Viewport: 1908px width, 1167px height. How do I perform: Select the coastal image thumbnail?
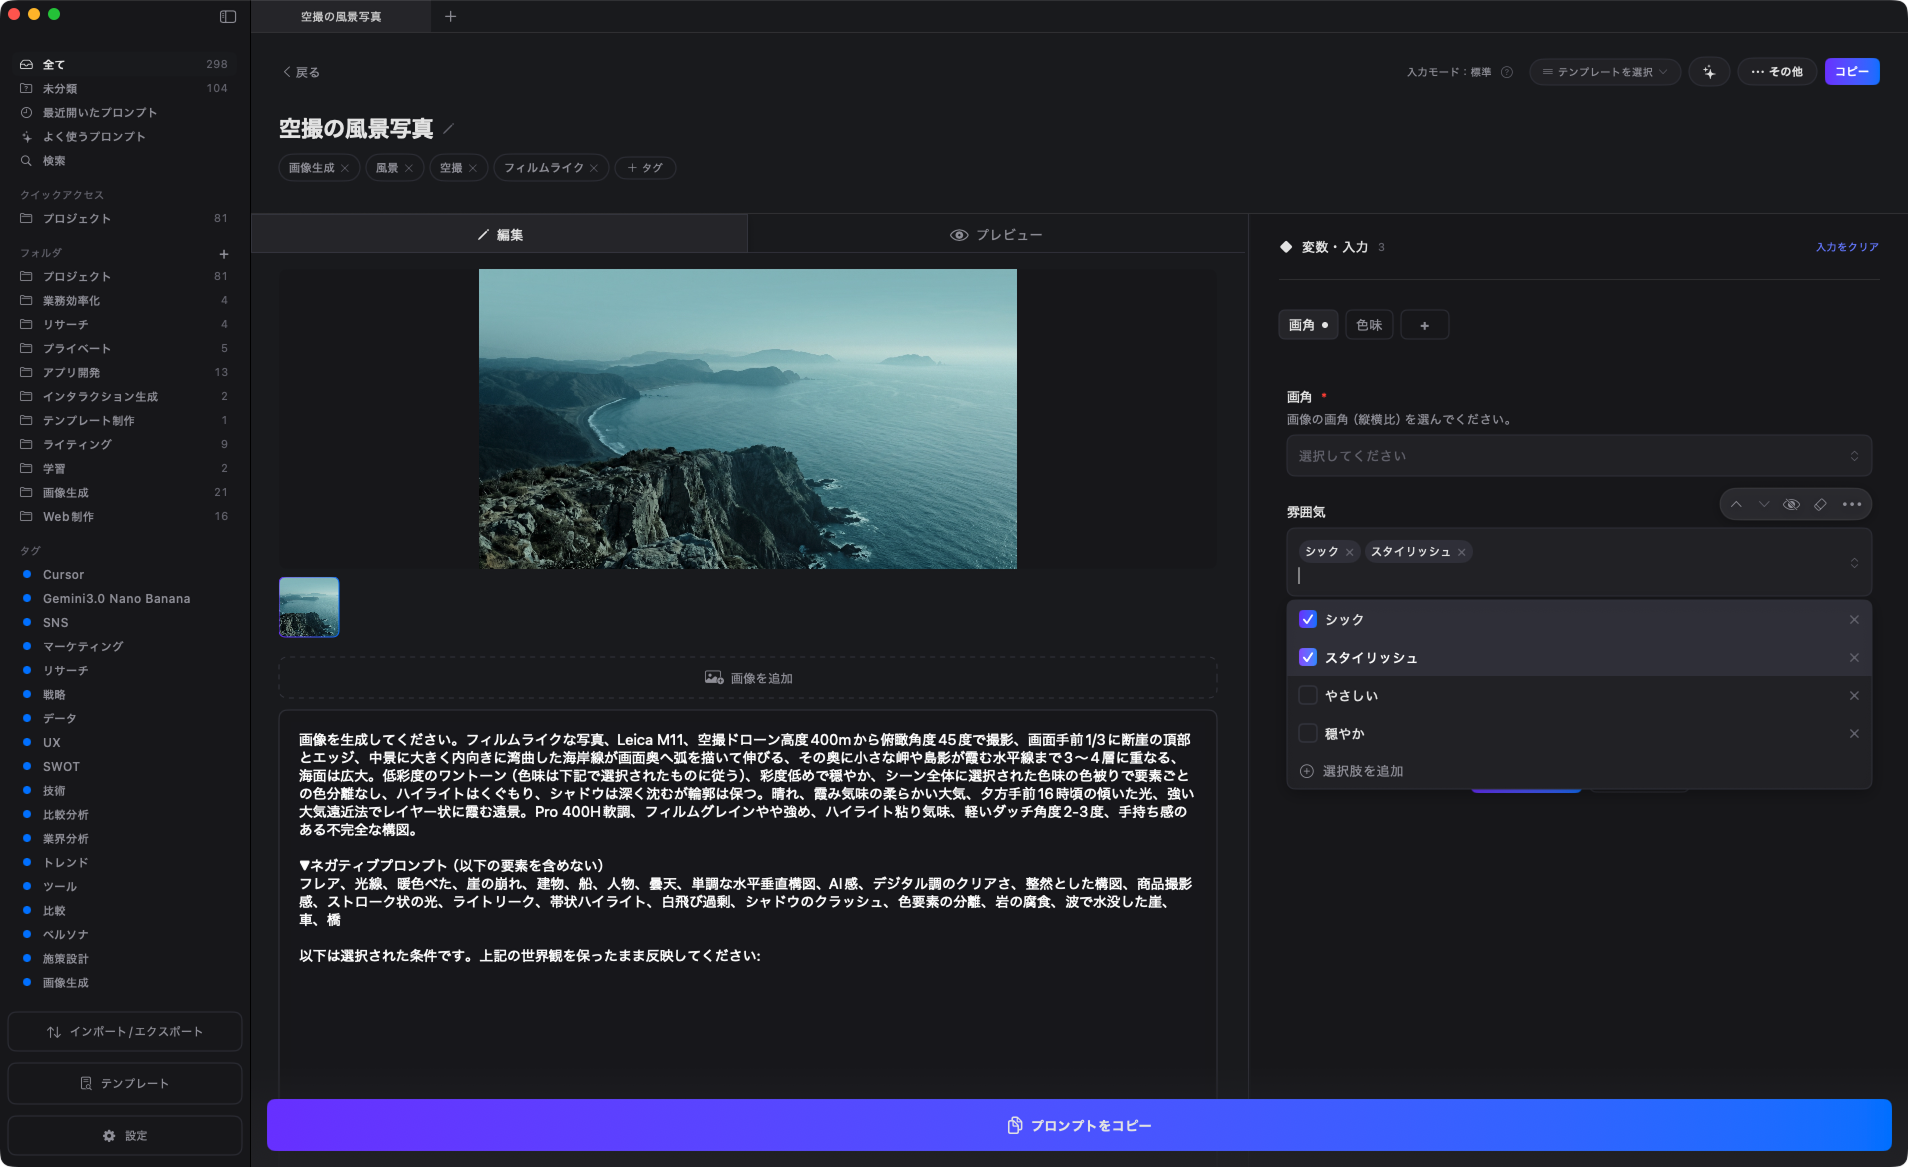click(309, 607)
